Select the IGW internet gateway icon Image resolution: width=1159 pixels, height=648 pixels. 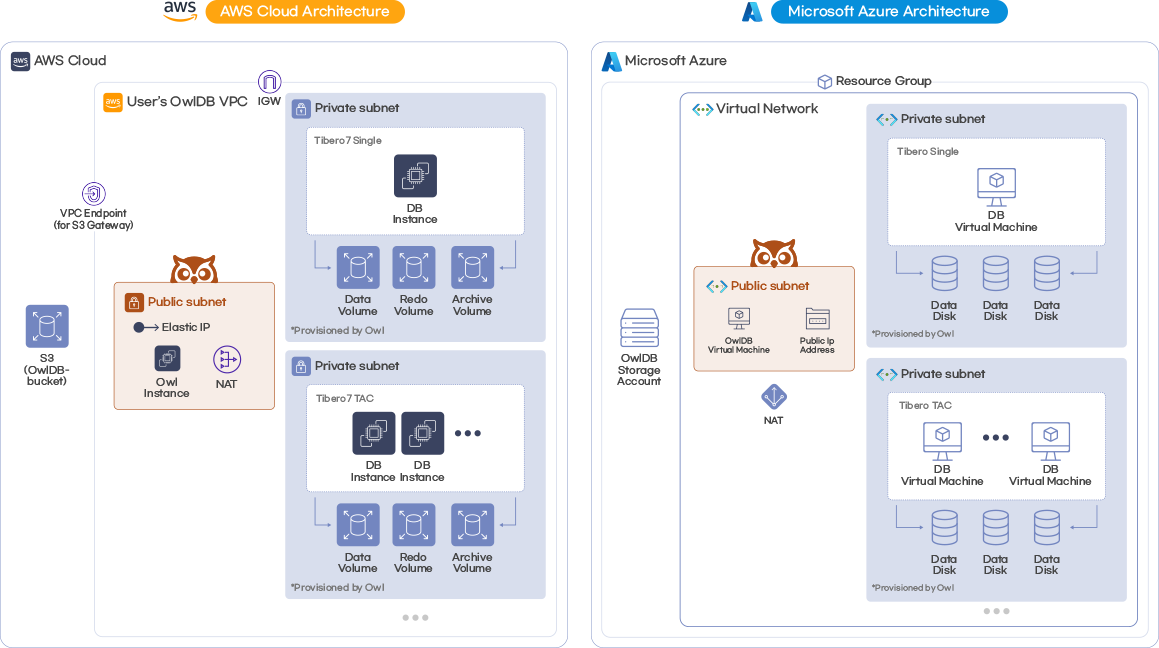[269, 81]
